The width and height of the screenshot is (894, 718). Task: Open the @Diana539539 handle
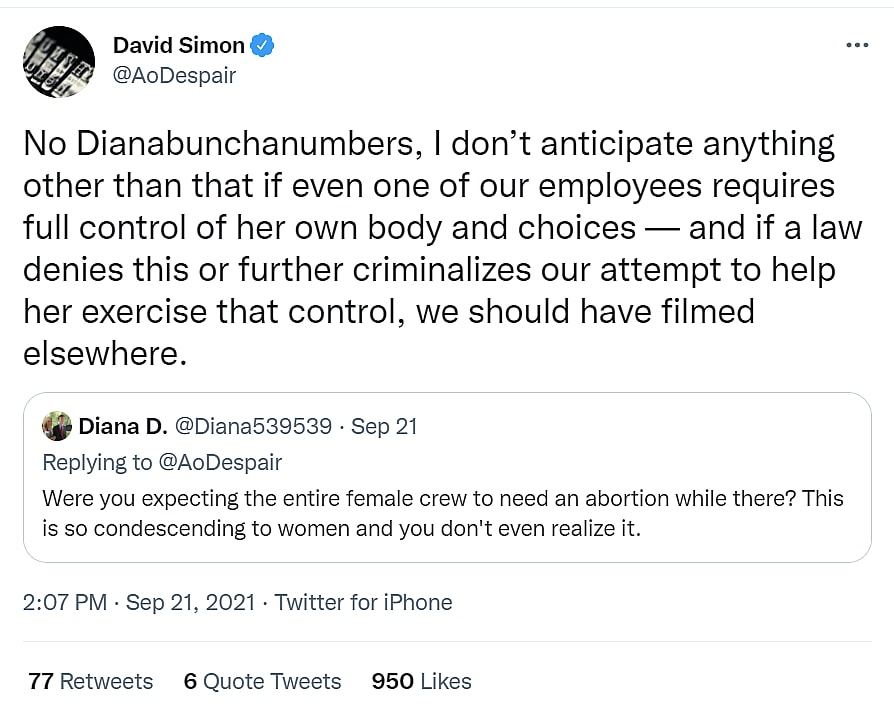coord(253,427)
